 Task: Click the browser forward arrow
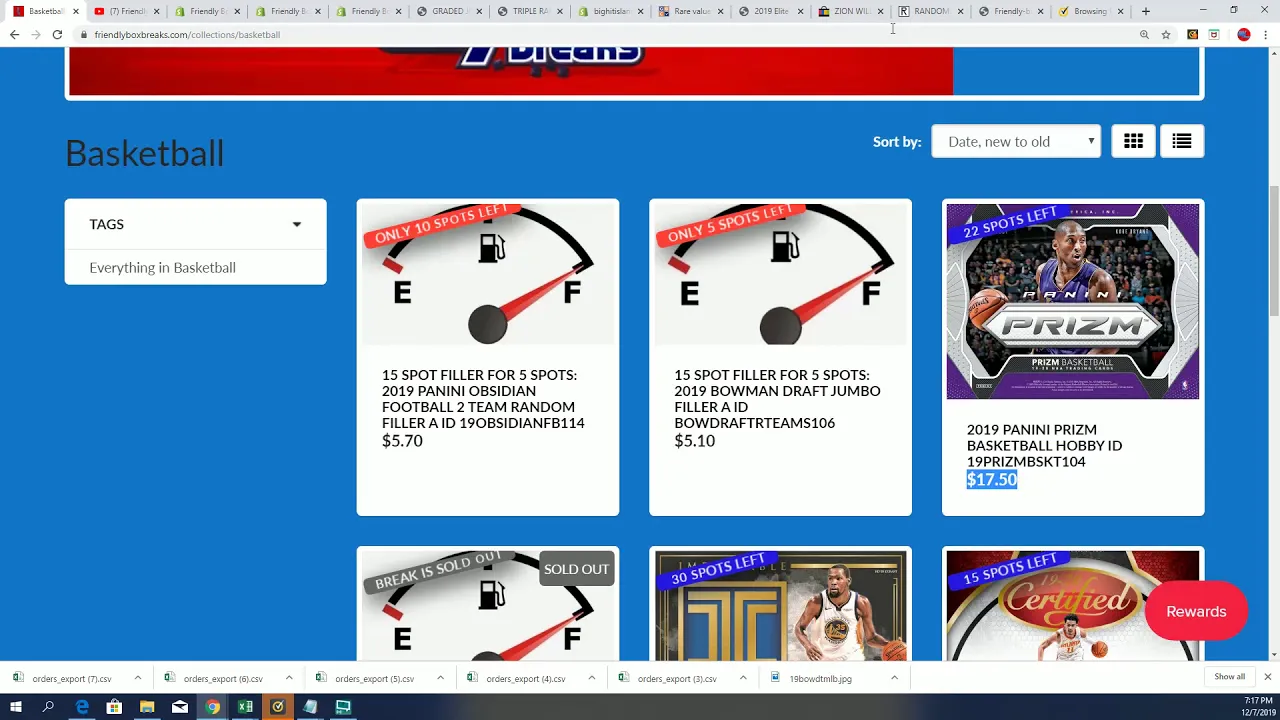coord(36,34)
